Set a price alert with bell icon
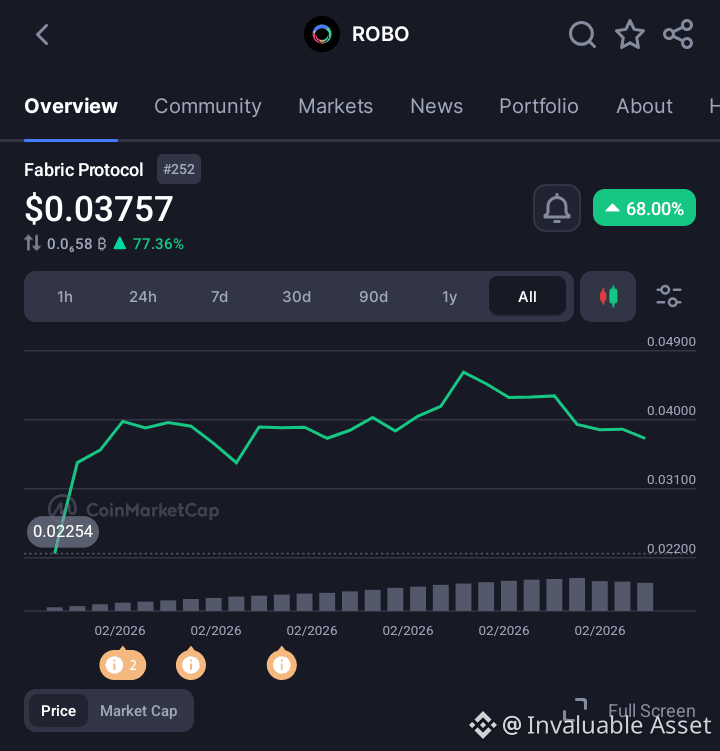The width and height of the screenshot is (720, 751). 557,208
